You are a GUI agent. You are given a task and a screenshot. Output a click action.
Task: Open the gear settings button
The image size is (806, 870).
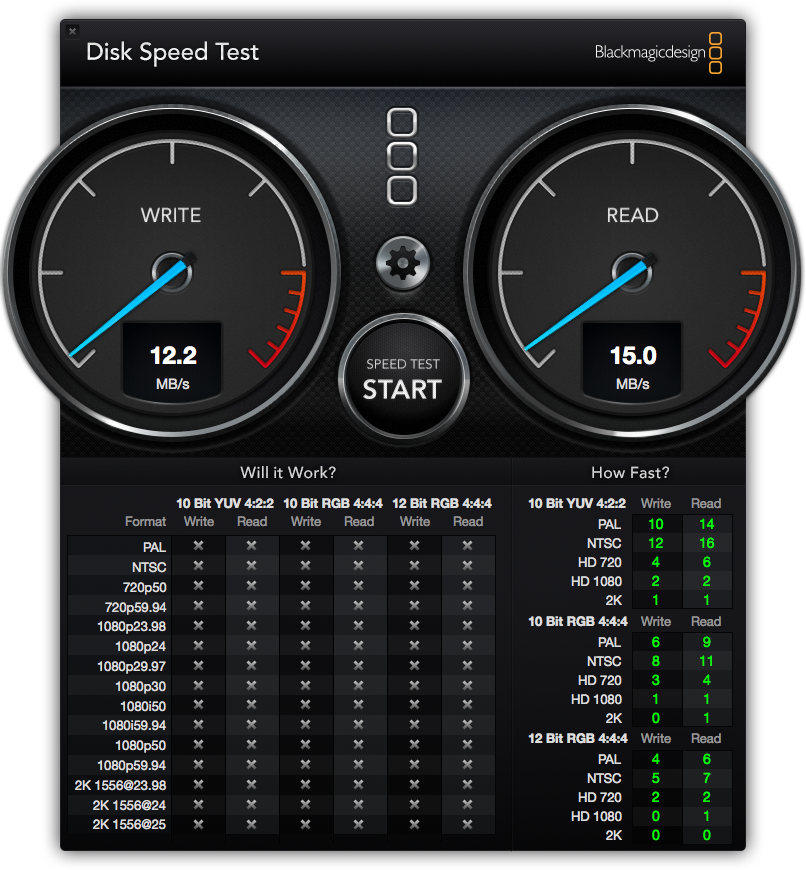point(403,264)
